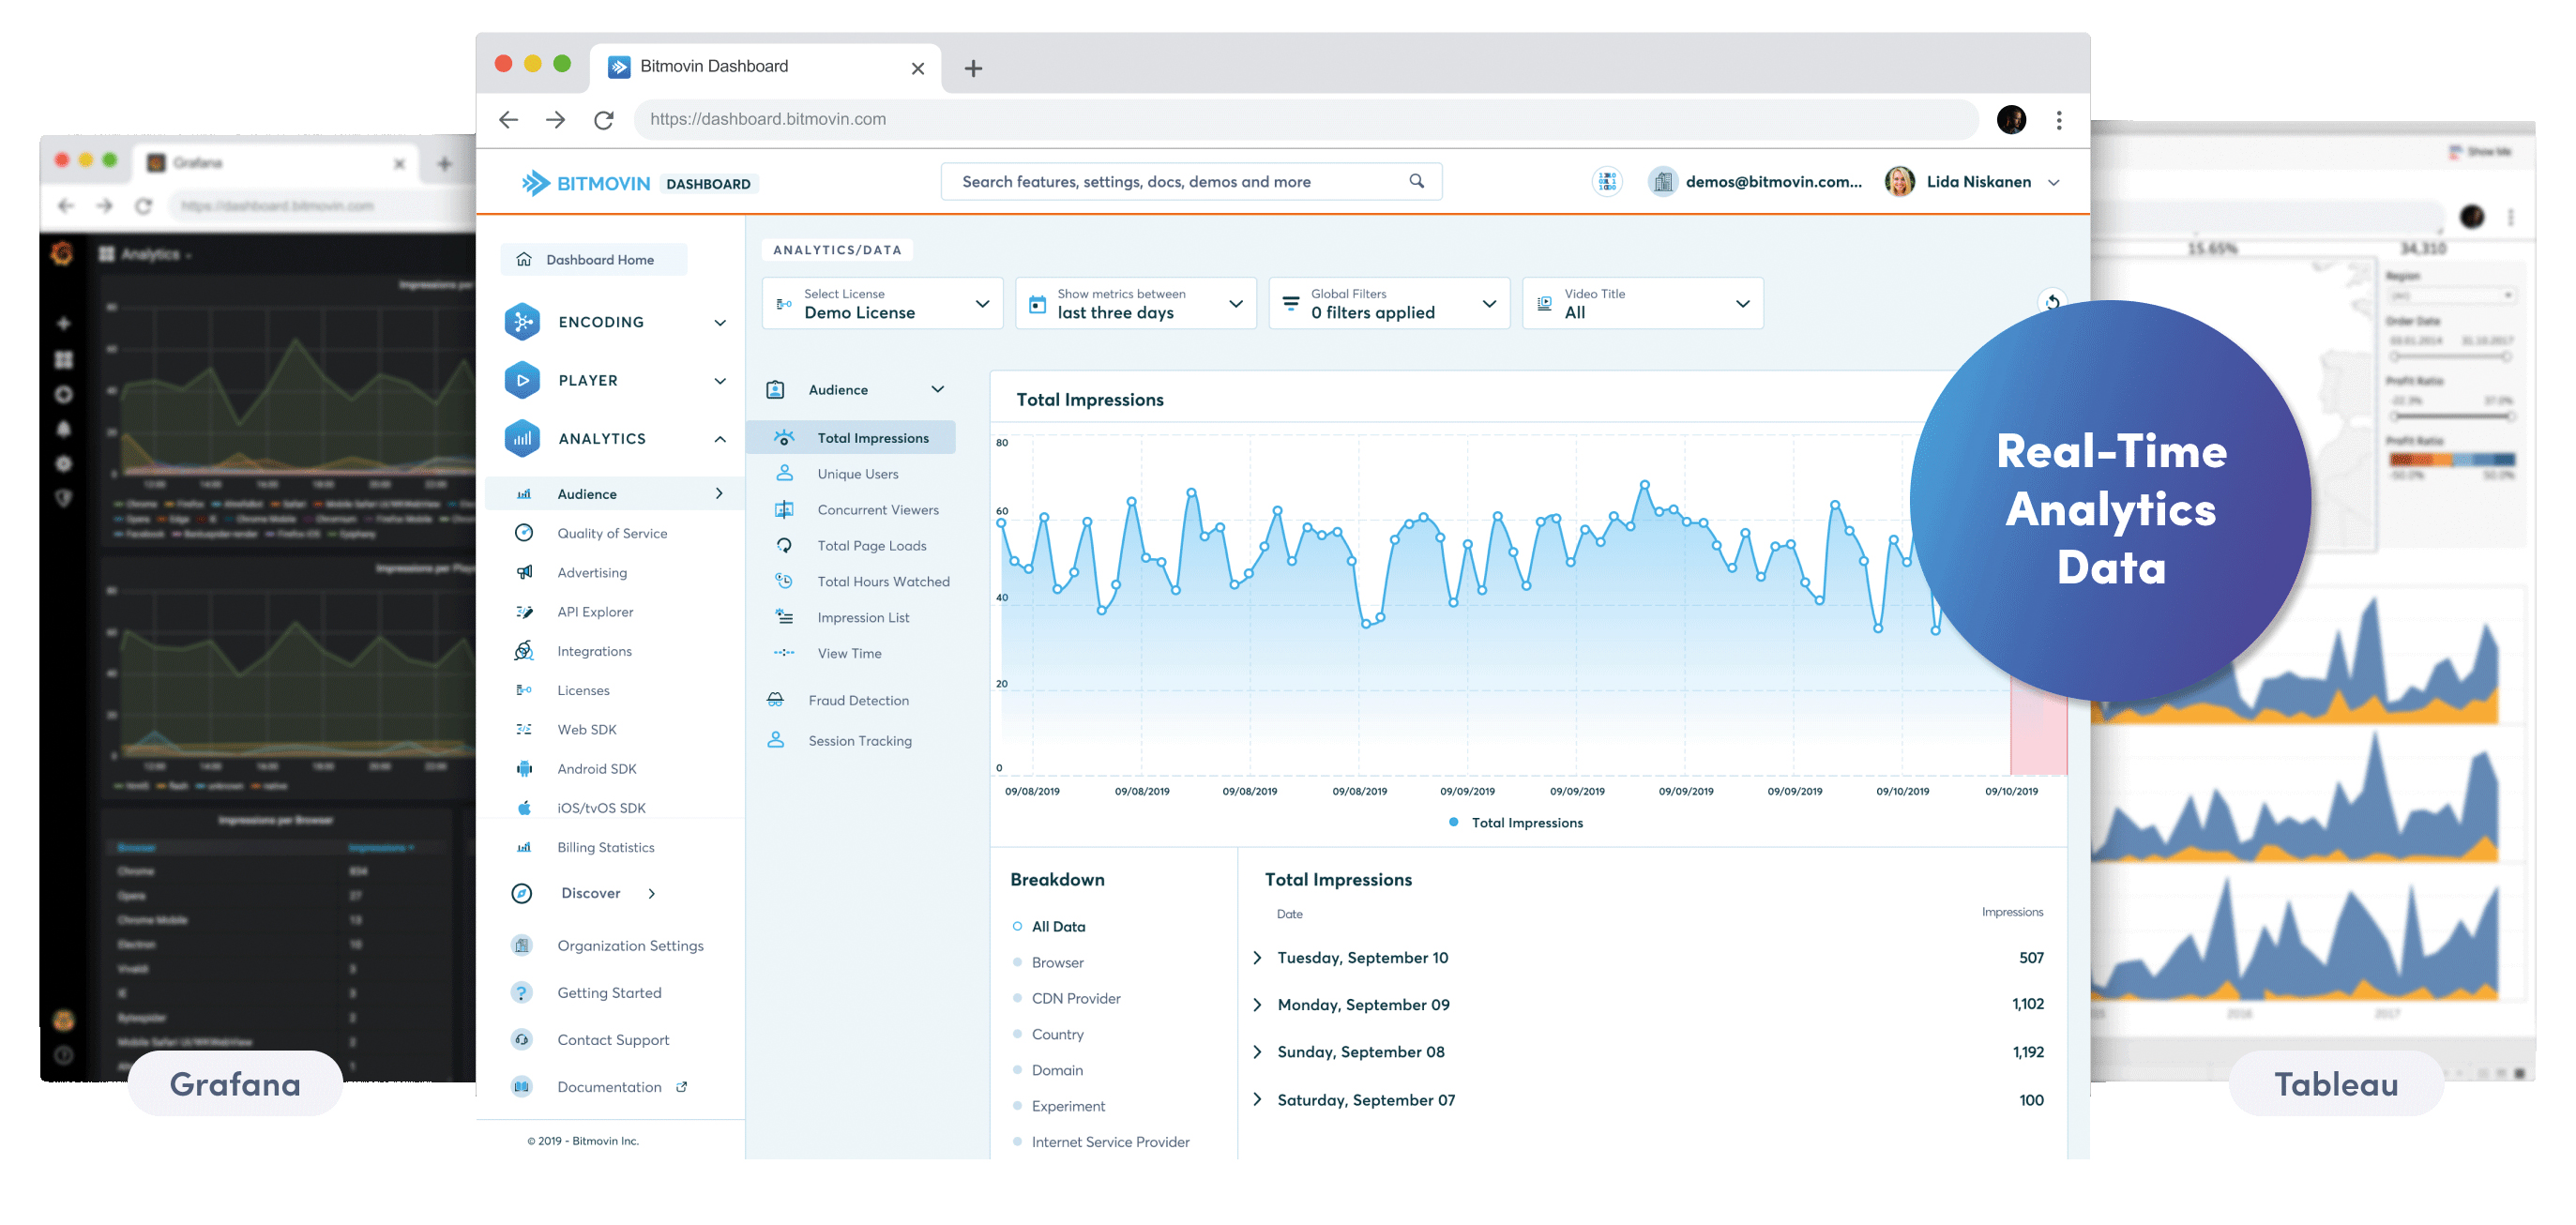Click the Analytics hexagon icon

point(522,438)
